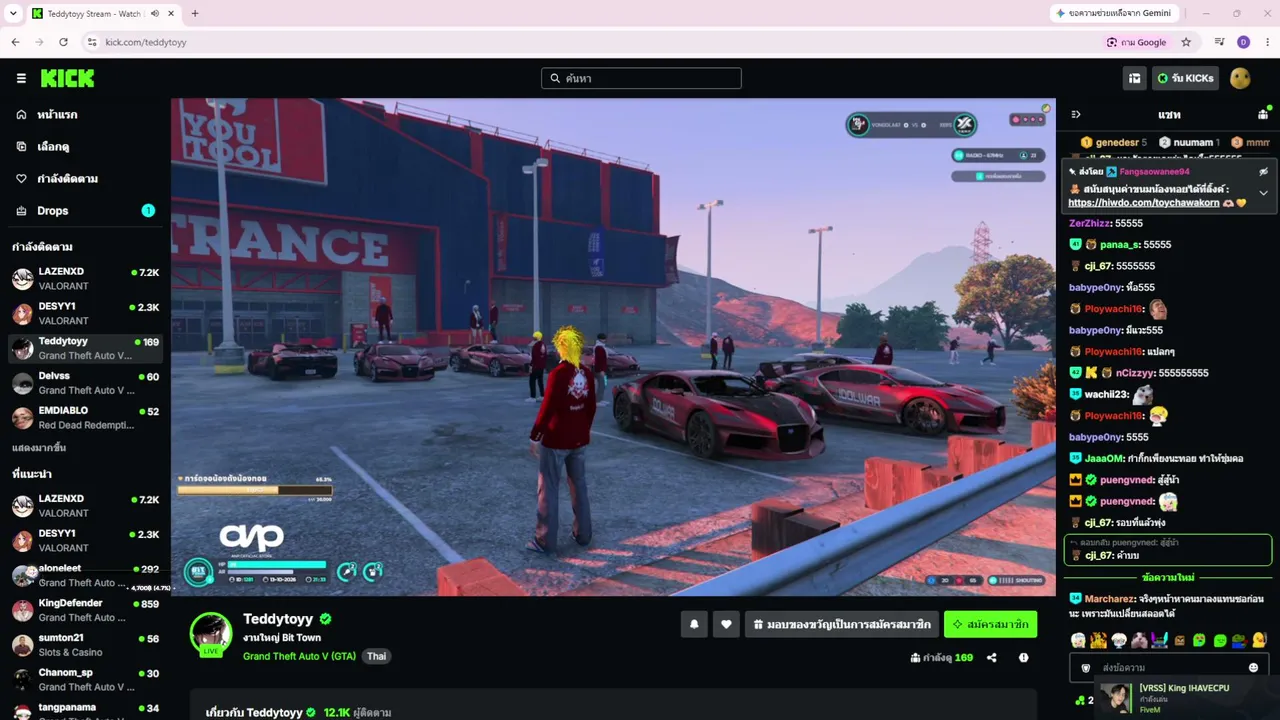The image size is (1280, 720).
Task: Click the panaa_s chat username
Action: click(1120, 245)
